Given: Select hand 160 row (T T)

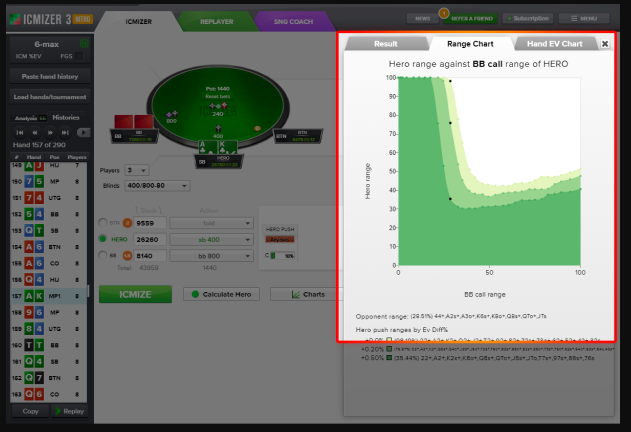Looking at the screenshot, I should [x=48, y=345].
